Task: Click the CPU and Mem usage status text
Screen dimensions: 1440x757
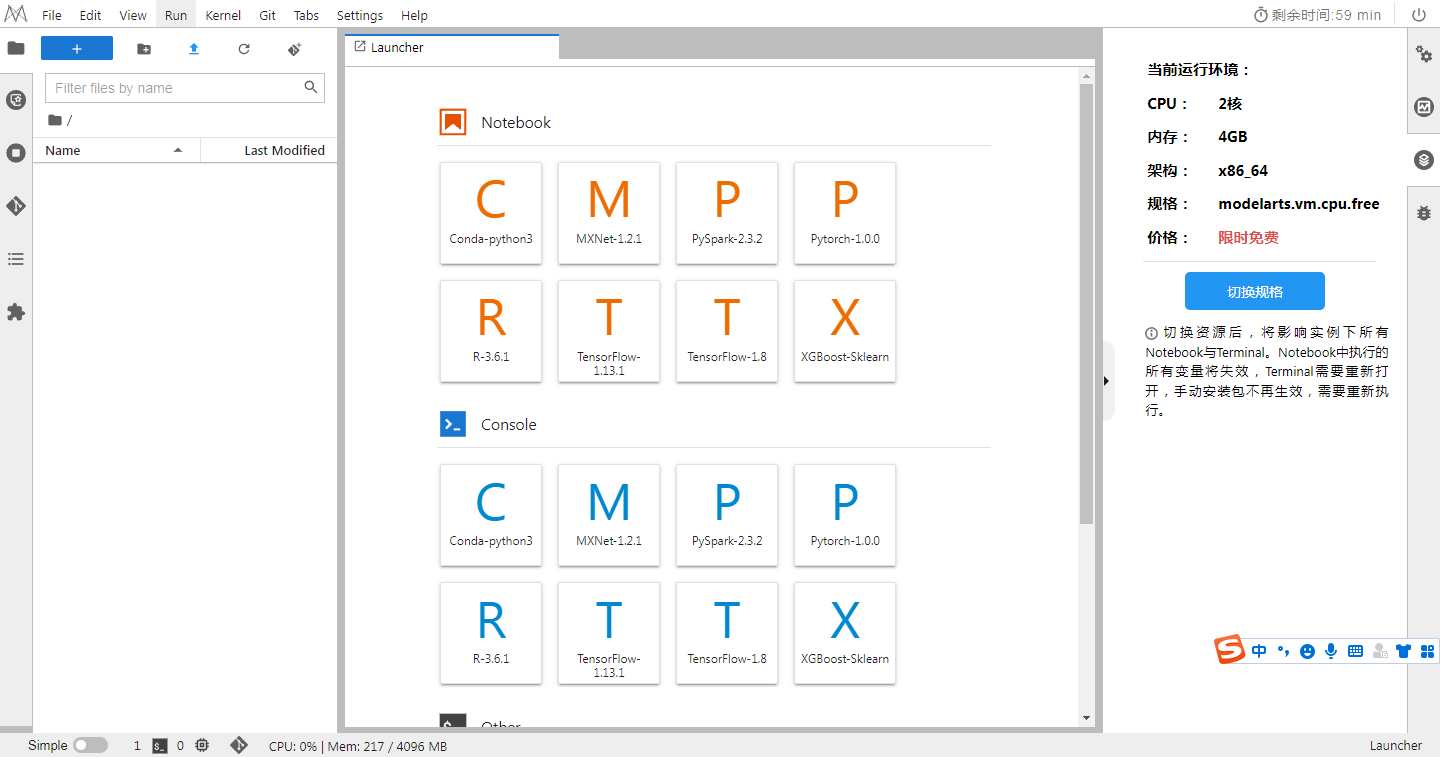Action: pyautogui.click(x=358, y=746)
